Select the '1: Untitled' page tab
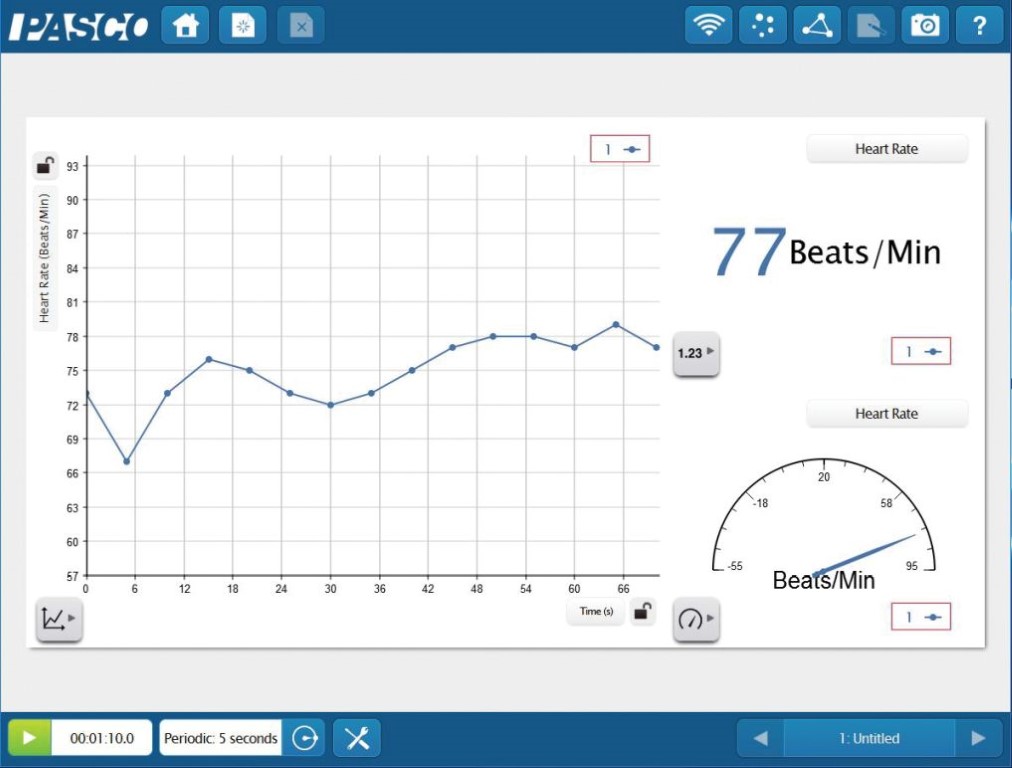 (x=869, y=739)
